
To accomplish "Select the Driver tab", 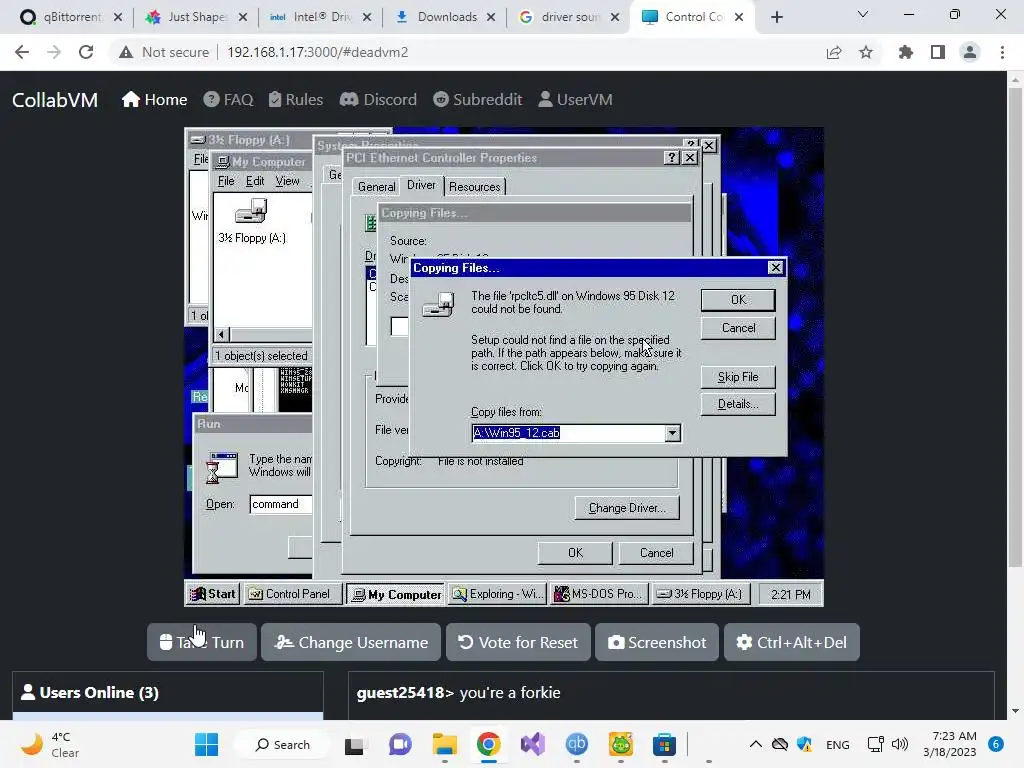I will click(421, 185).
